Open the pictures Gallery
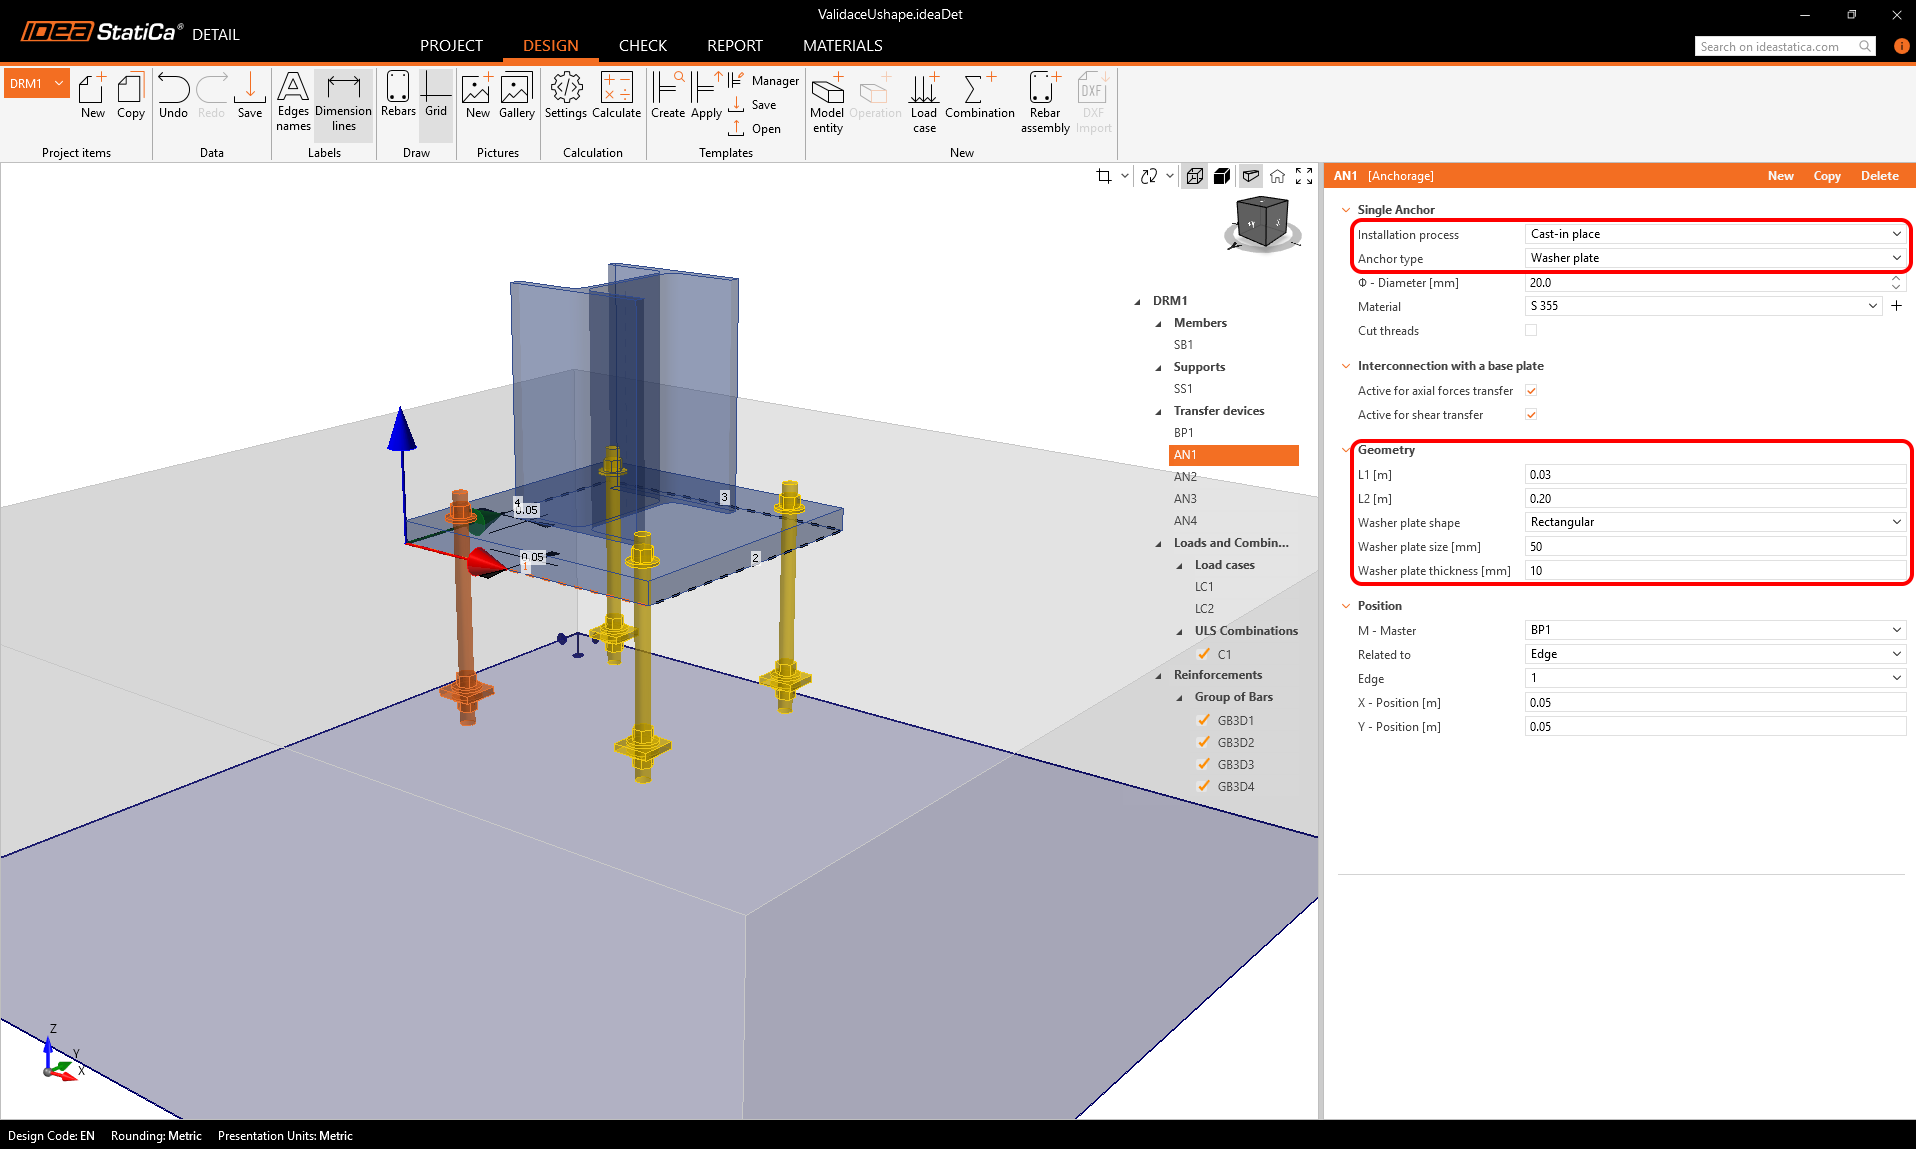The image size is (1916, 1149). click(x=516, y=95)
